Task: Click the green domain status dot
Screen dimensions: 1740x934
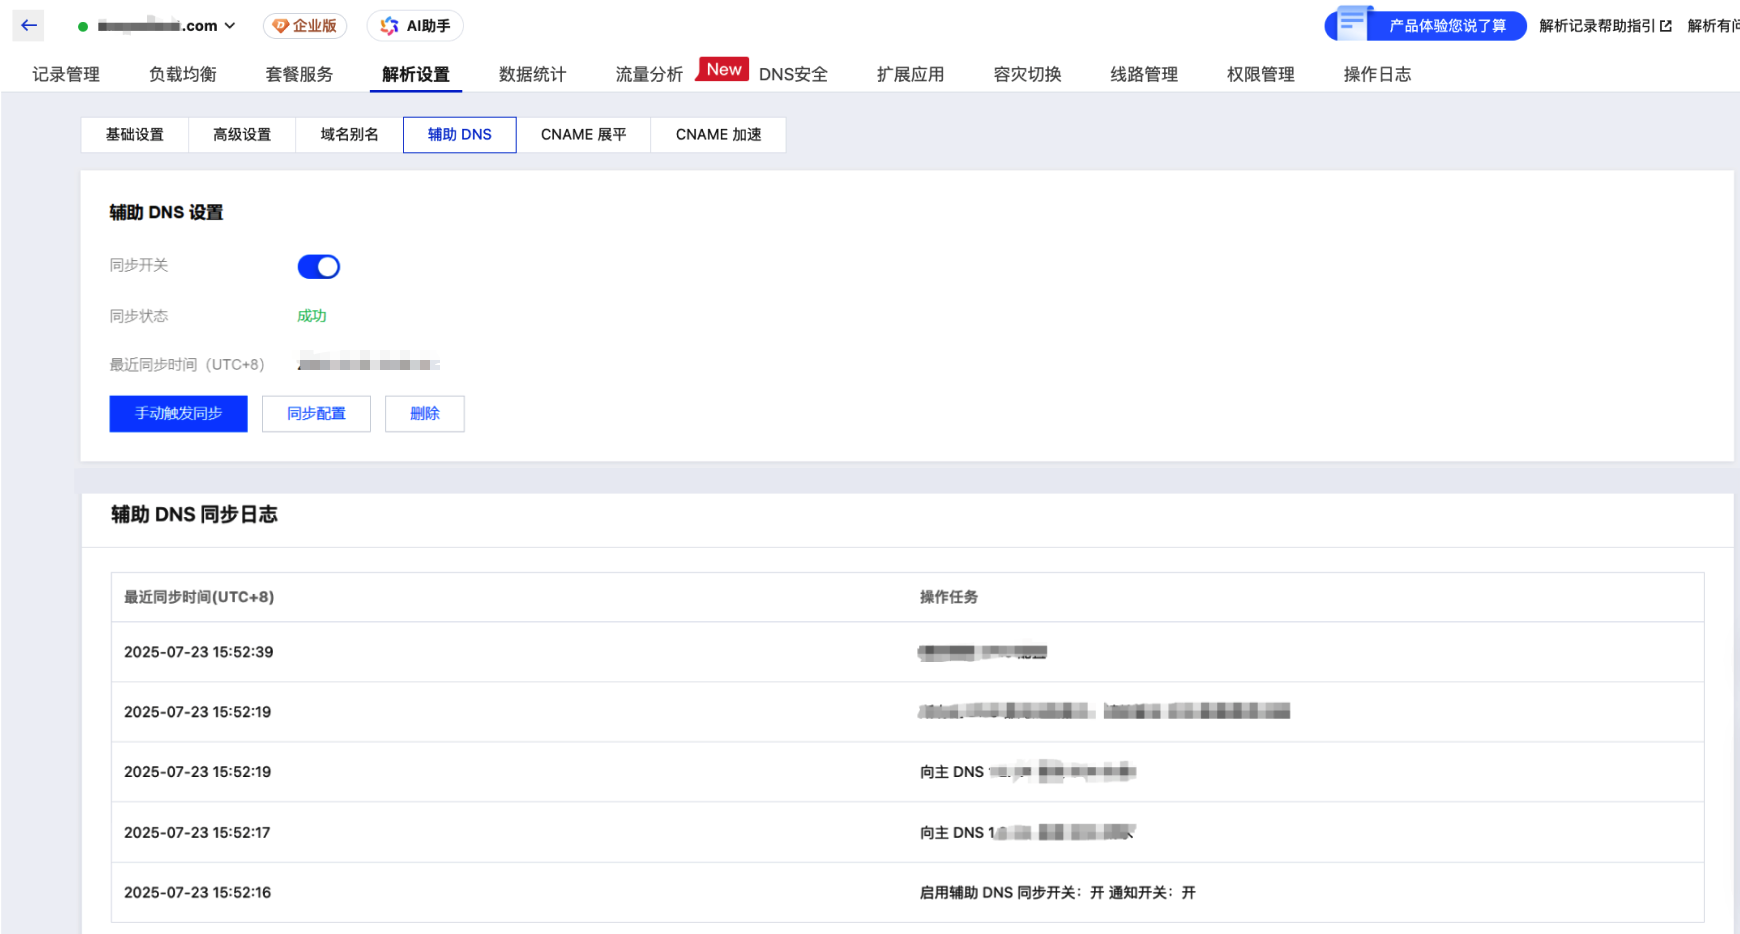Action: [83, 27]
